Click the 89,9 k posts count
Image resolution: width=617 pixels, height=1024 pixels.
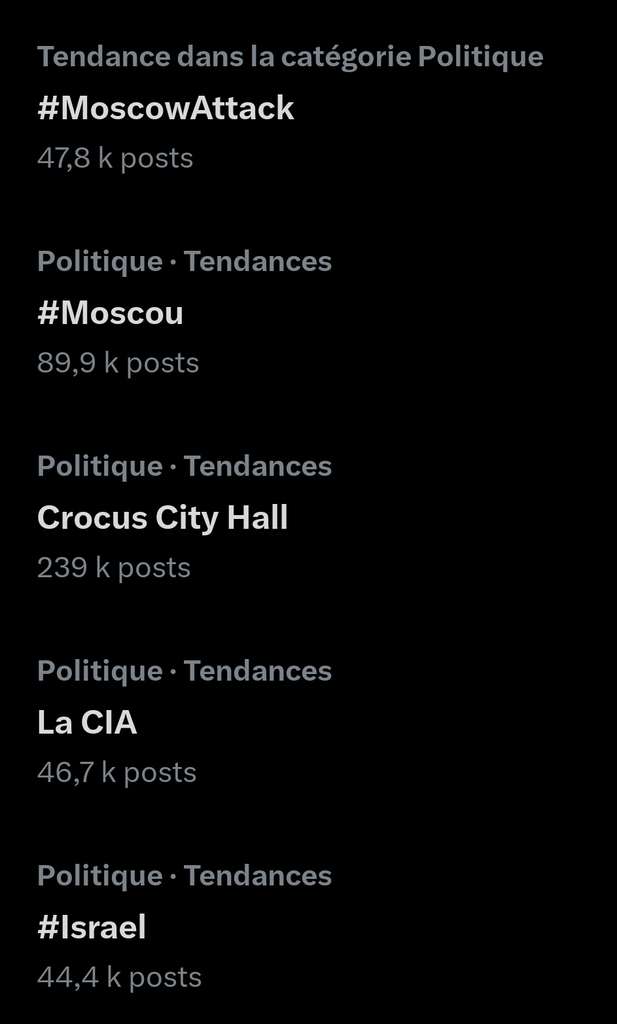tap(118, 363)
